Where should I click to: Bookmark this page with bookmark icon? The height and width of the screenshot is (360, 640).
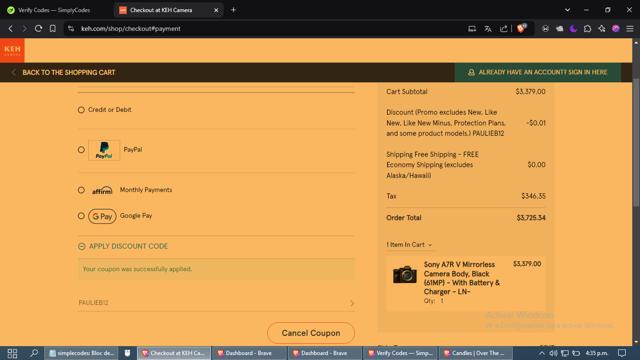click(x=53, y=29)
